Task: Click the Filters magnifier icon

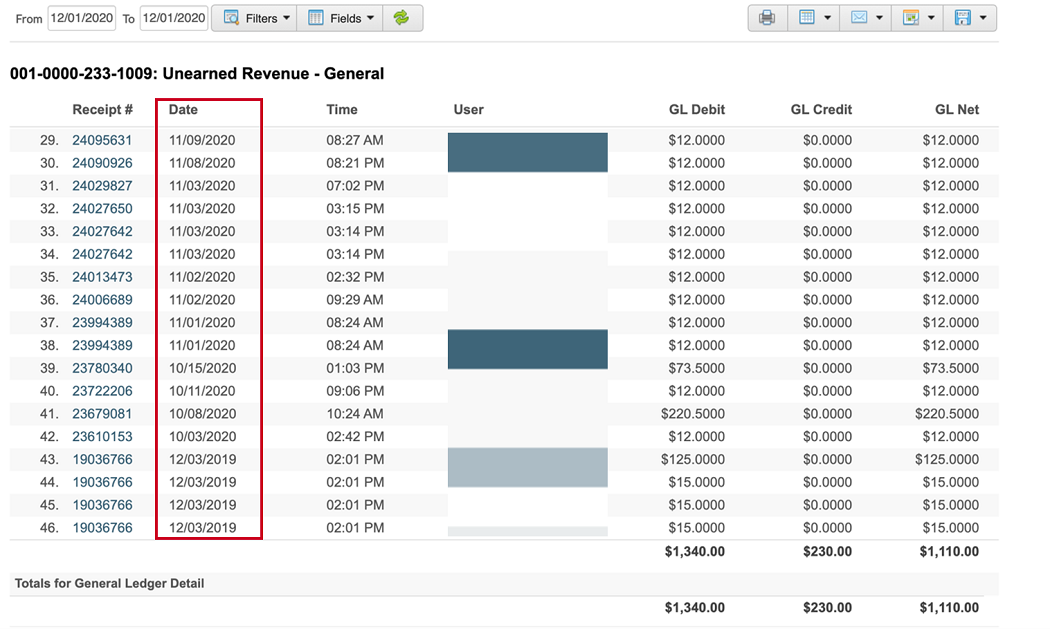Action: (x=231, y=18)
